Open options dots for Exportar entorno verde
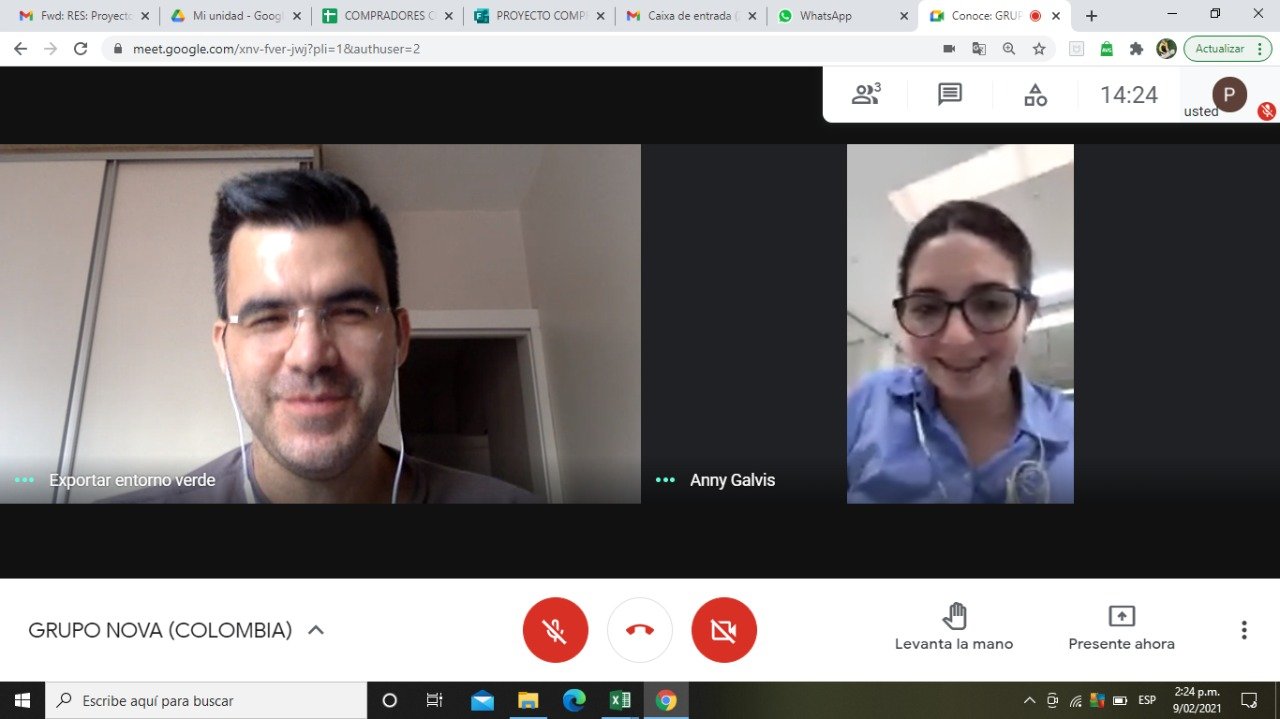This screenshot has height=719, width=1280. click(x=24, y=480)
